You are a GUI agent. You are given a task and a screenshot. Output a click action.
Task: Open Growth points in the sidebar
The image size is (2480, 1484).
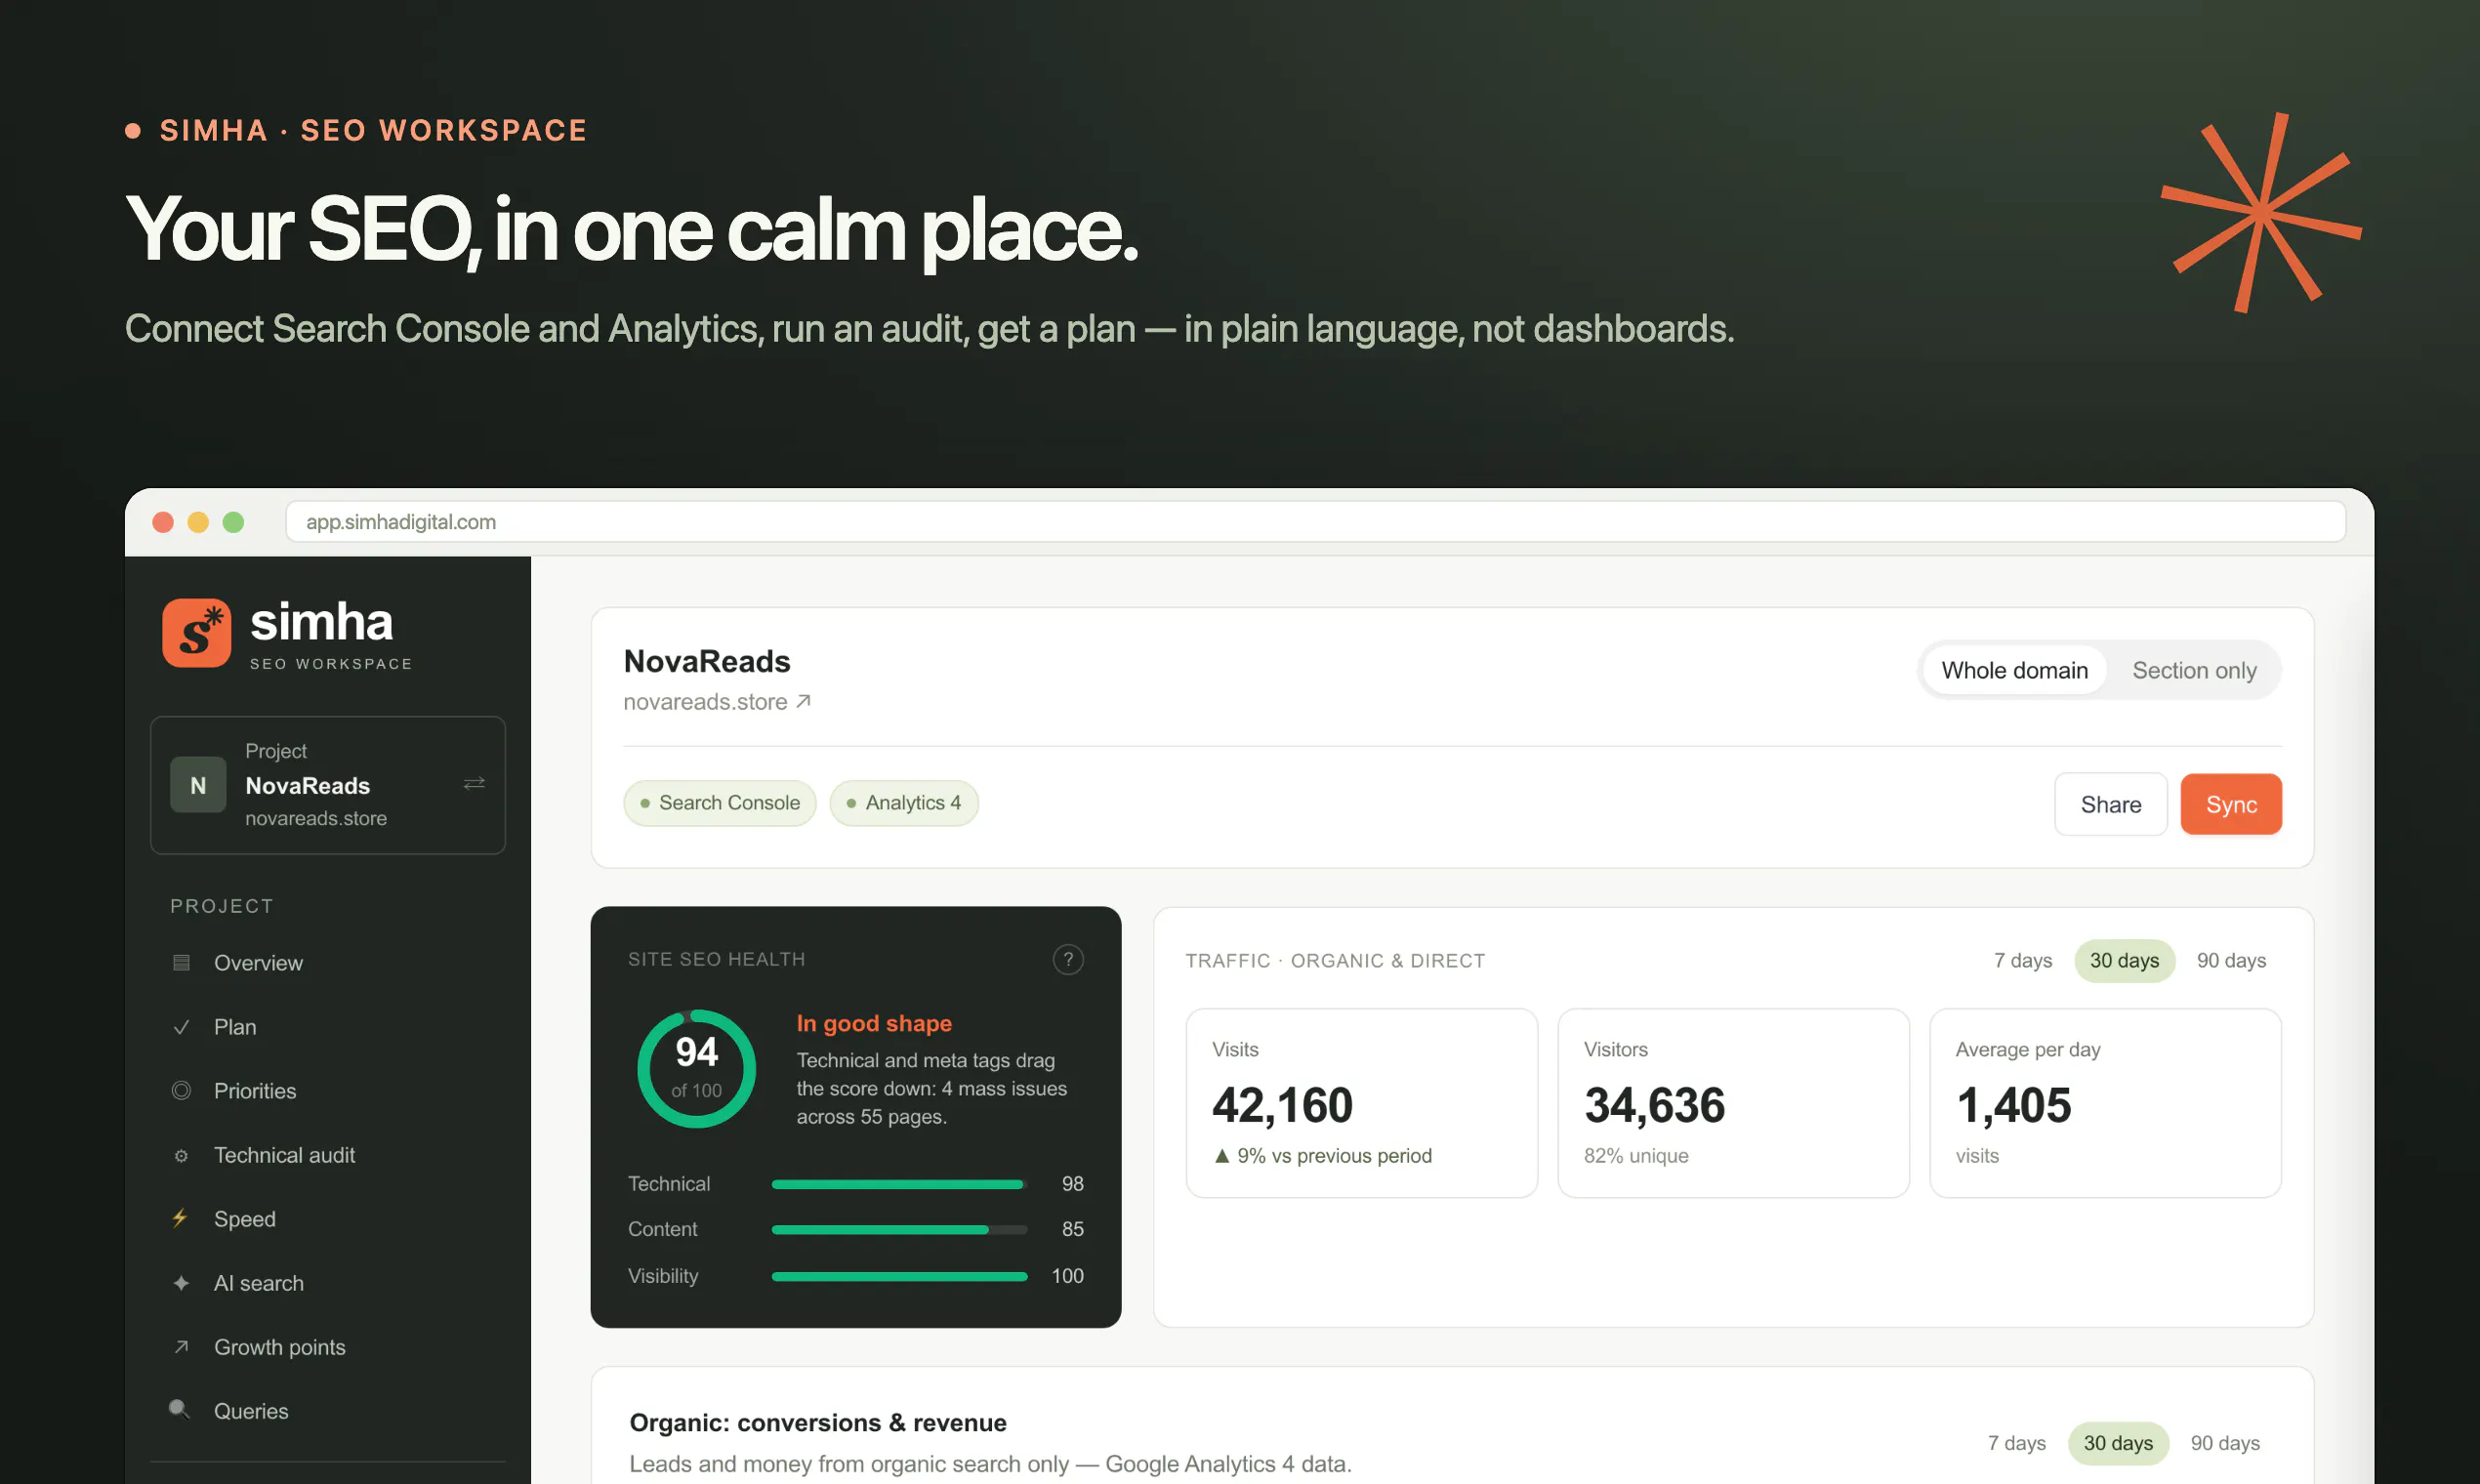[x=328, y=1347]
